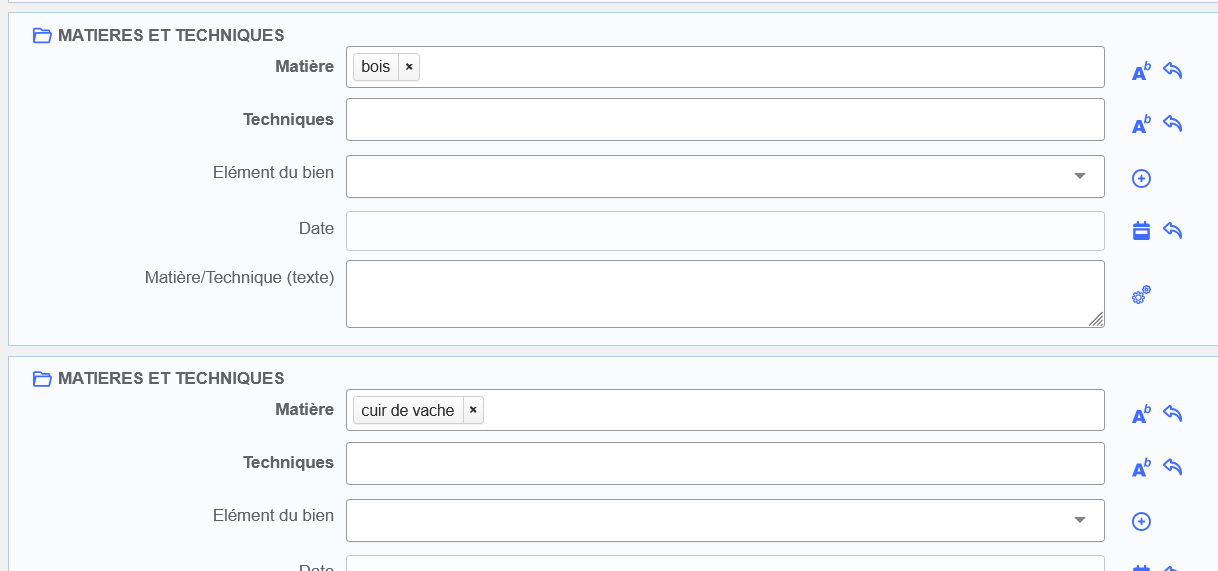Click the A-b thesaurus icon beside the bois Matière field

(x=1141, y=71)
